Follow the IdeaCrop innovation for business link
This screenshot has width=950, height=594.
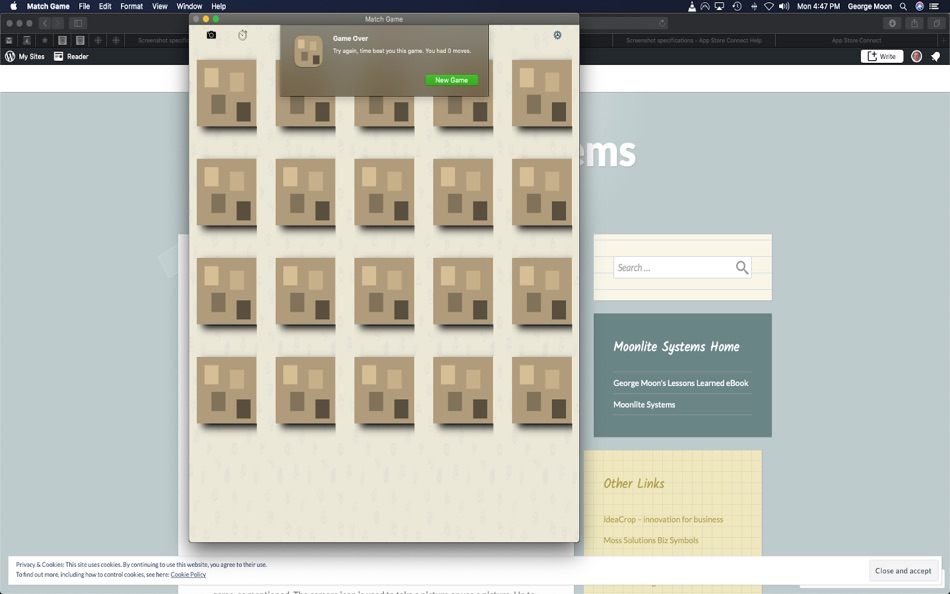click(x=662, y=519)
